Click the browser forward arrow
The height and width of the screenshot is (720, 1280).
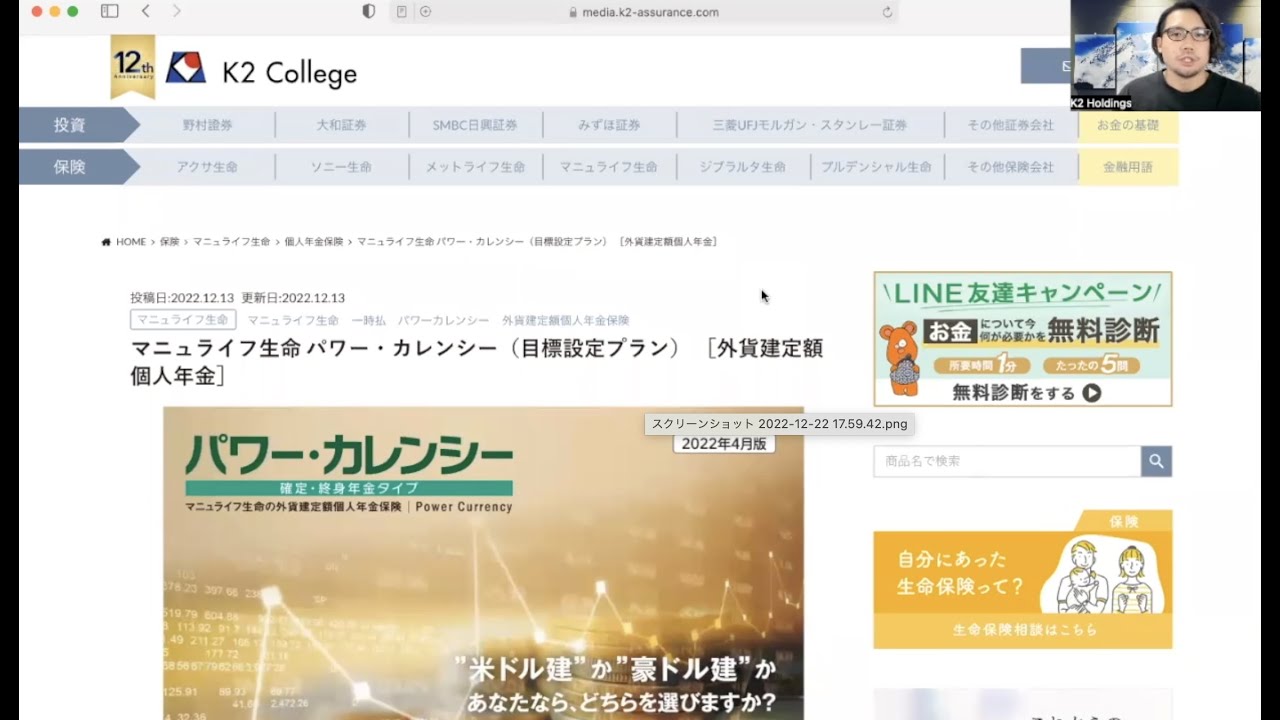pos(177,11)
